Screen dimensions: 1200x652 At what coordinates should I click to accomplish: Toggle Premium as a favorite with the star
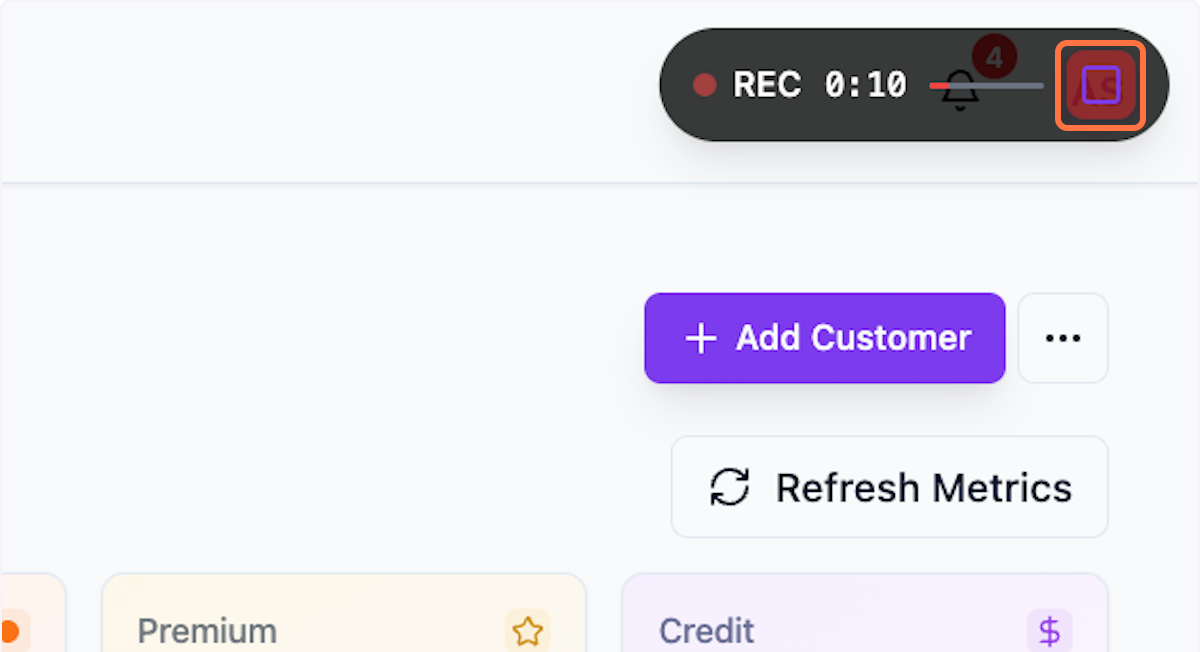[x=527, y=631]
